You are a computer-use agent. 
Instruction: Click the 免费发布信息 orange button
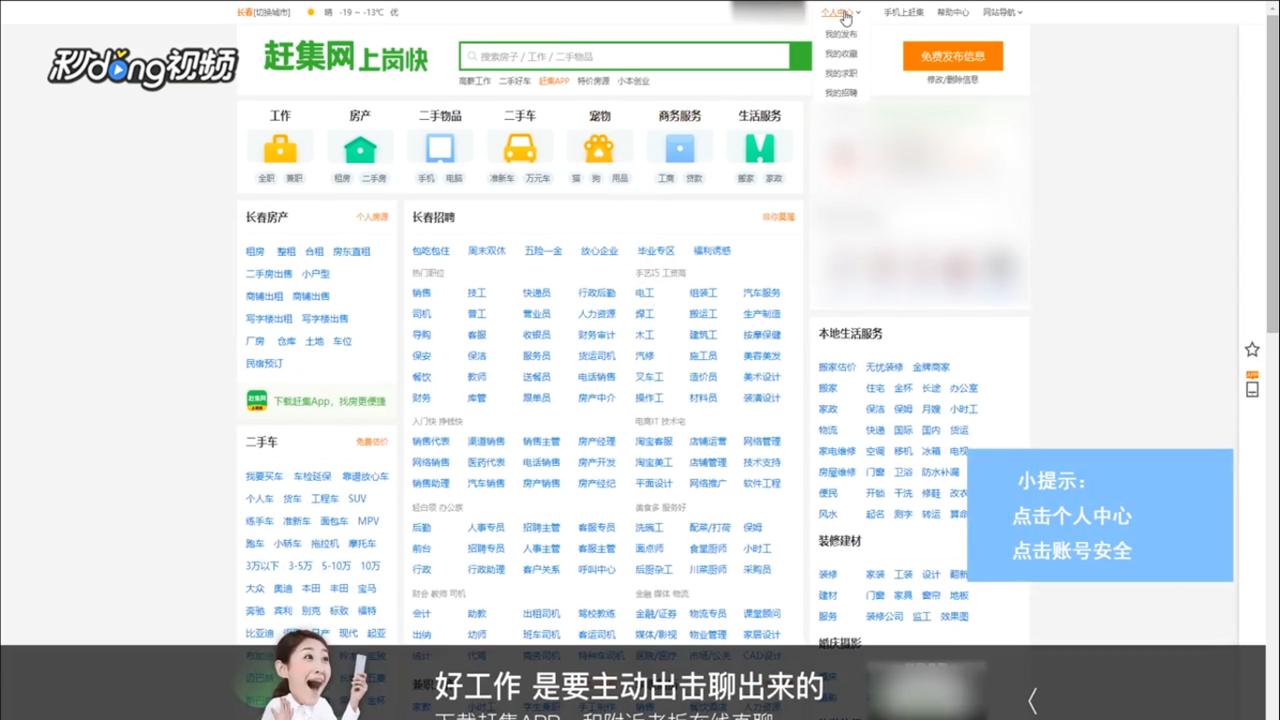(953, 56)
